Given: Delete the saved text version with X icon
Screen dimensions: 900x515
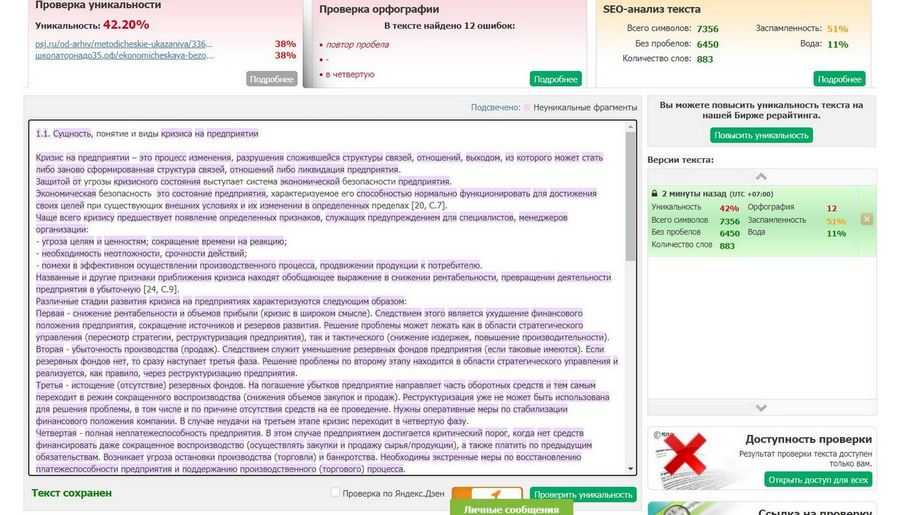Looking at the screenshot, I should [866, 219].
